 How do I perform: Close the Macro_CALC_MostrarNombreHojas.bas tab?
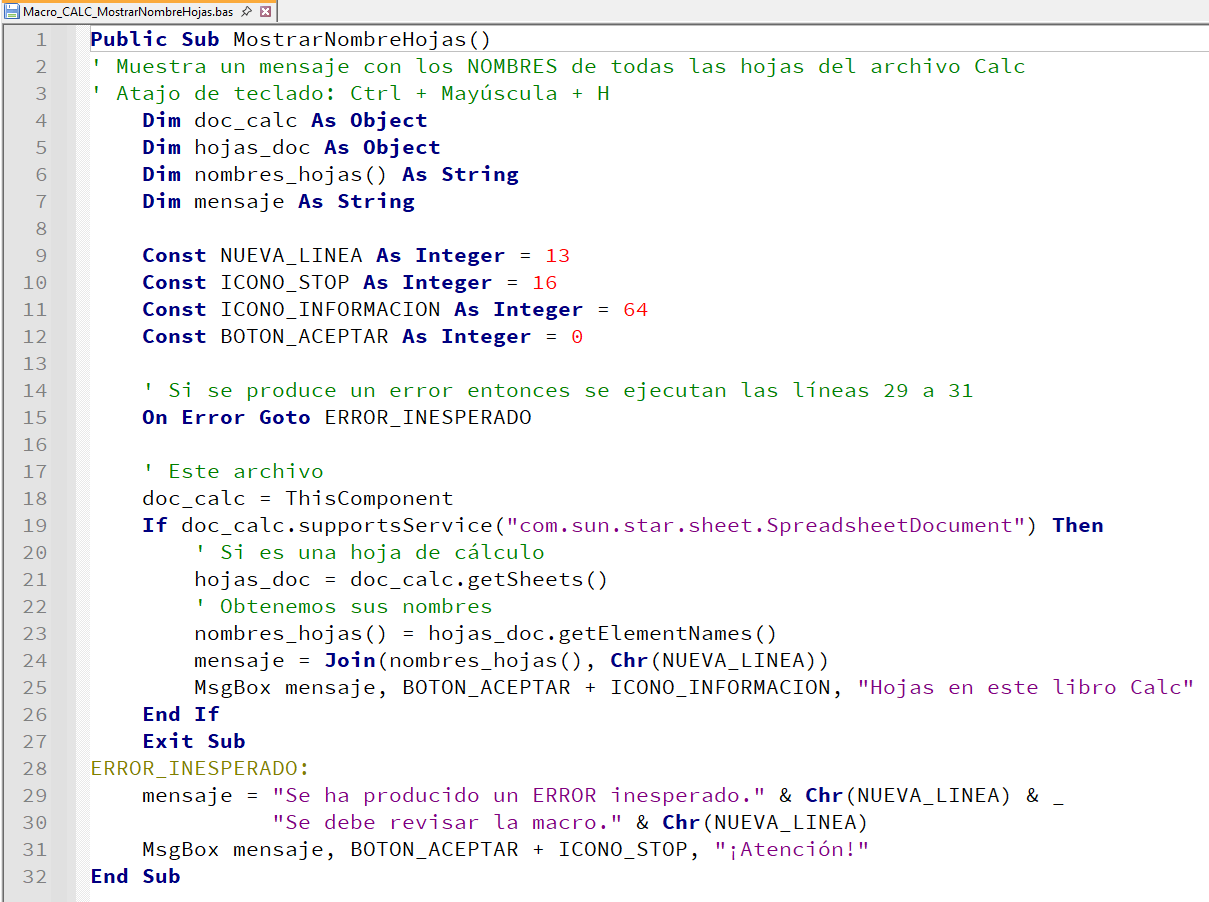(x=265, y=11)
